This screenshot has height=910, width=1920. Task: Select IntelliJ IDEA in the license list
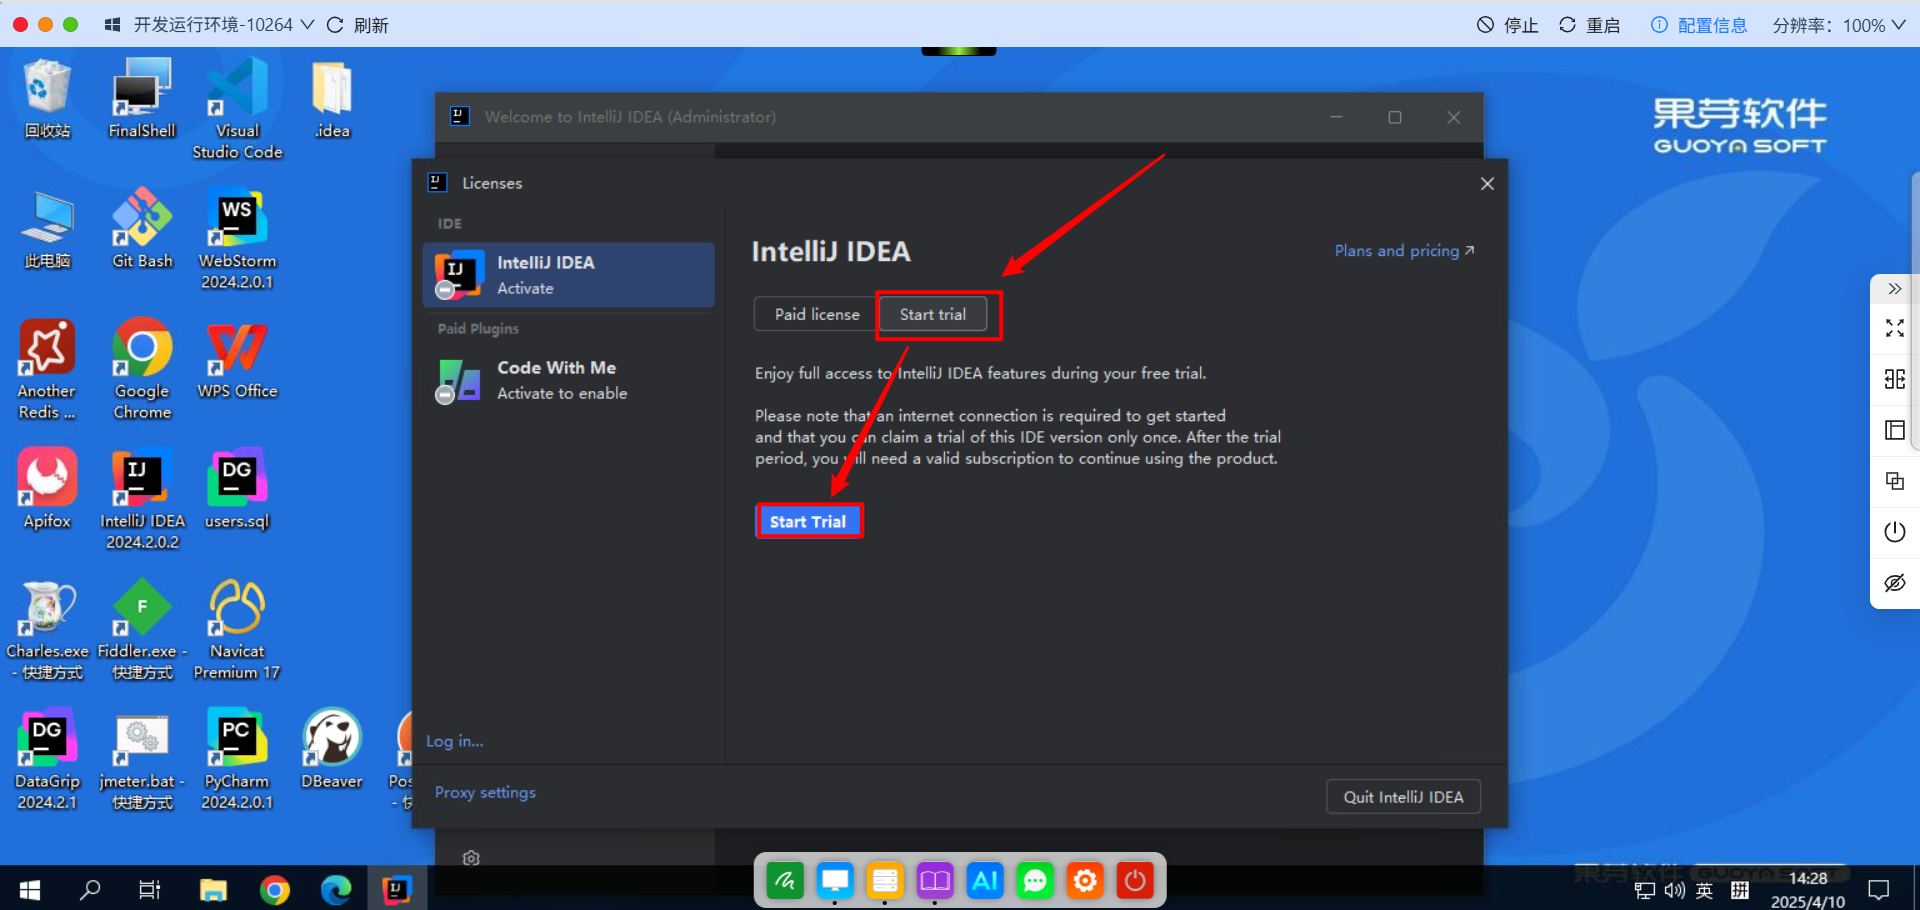point(568,275)
